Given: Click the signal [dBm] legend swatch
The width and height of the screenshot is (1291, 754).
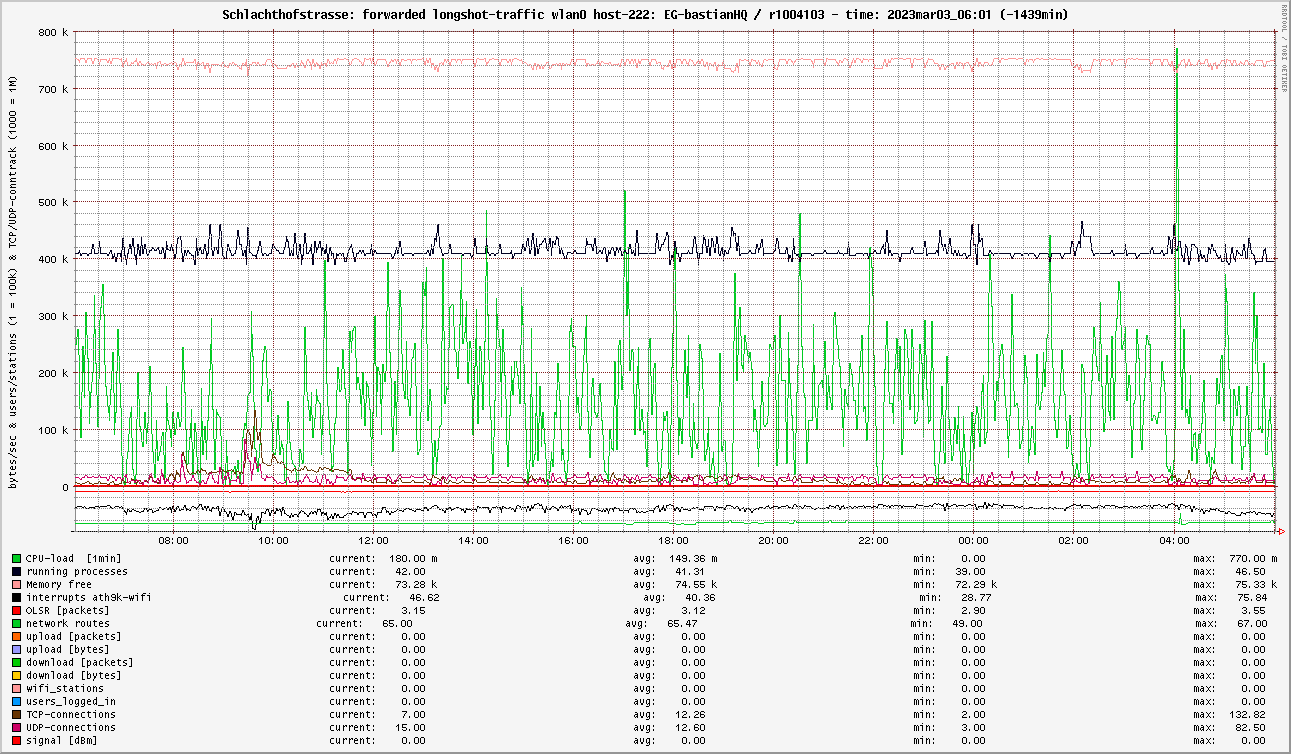Looking at the screenshot, I should (x=17, y=740).
